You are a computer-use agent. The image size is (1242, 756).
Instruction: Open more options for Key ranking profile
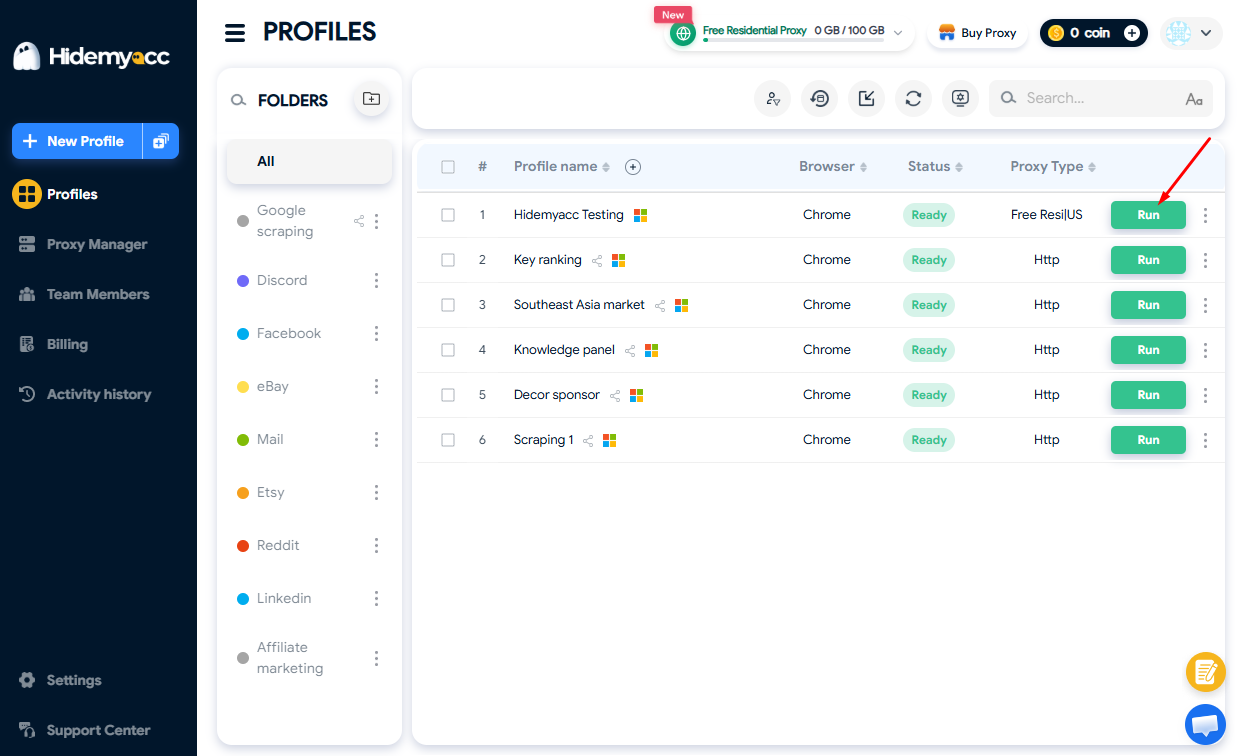[x=1205, y=260]
